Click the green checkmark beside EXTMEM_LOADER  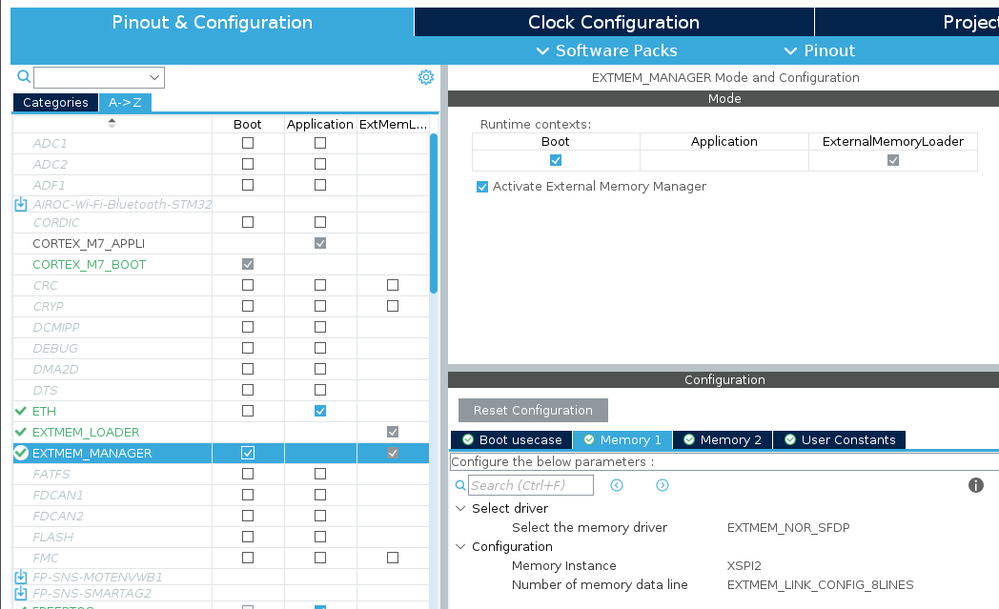[x=20, y=432]
